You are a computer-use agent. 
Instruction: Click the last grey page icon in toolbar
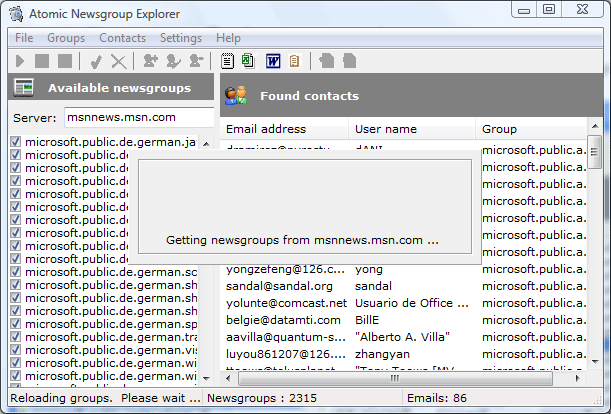(x=350, y=61)
